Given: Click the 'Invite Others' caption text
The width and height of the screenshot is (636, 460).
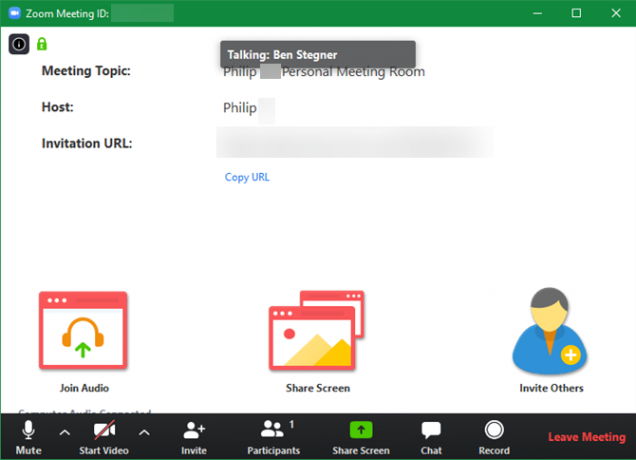Looking at the screenshot, I should 551,388.
